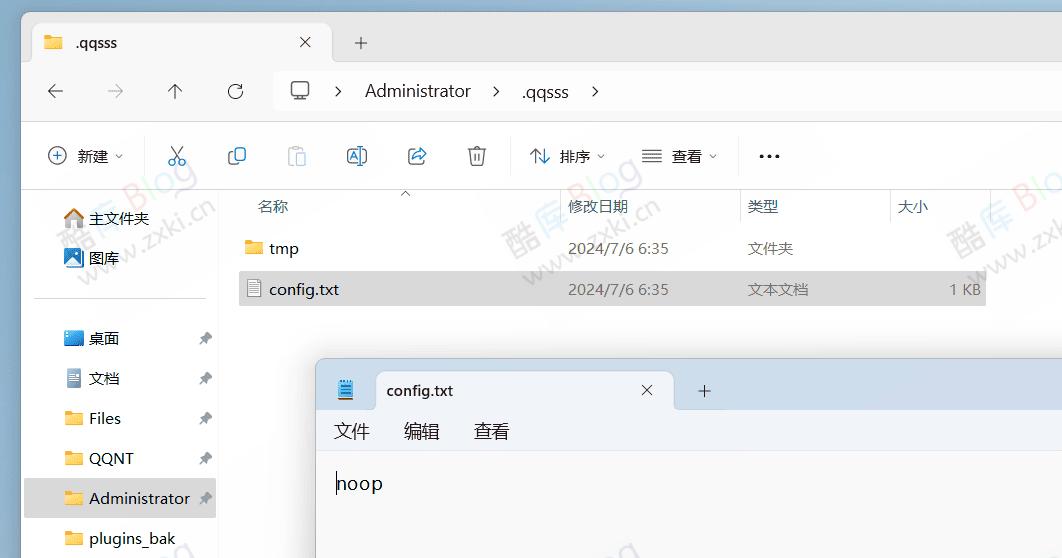Screen dimensions: 1062x558
Task: Click .qqsss in the address breadcrumb
Action: click(x=545, y=92)
